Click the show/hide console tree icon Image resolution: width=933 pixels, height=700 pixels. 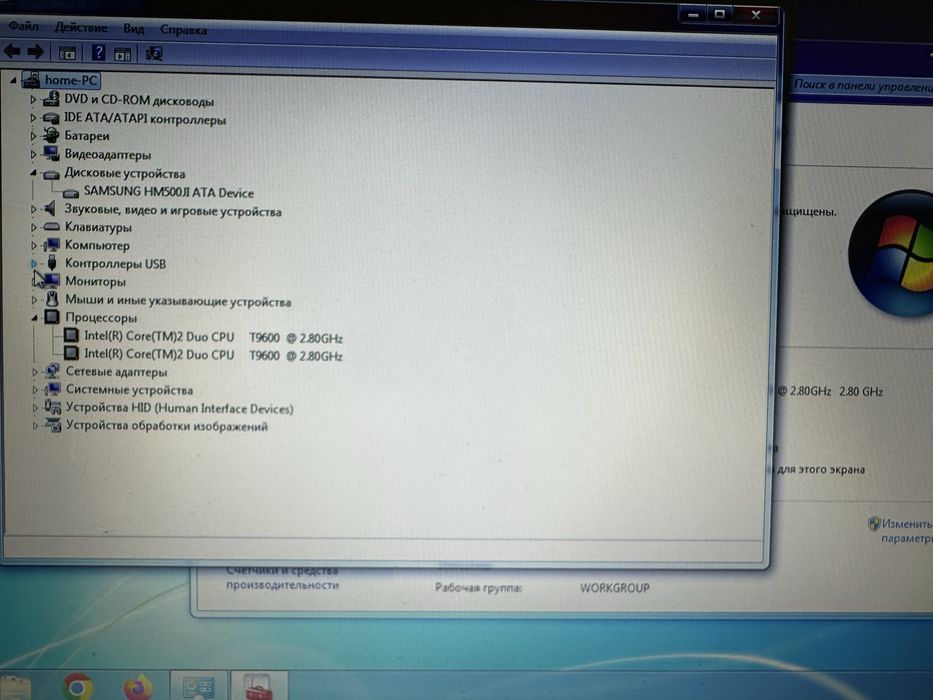[67, 53]
